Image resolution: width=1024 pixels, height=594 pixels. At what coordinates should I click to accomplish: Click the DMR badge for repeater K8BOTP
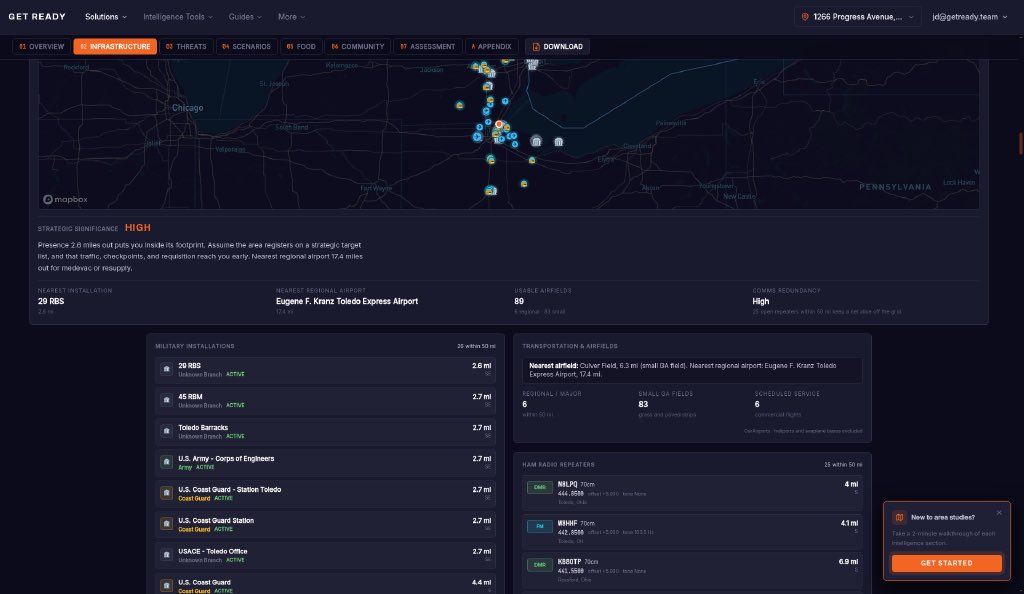(539, 565)
